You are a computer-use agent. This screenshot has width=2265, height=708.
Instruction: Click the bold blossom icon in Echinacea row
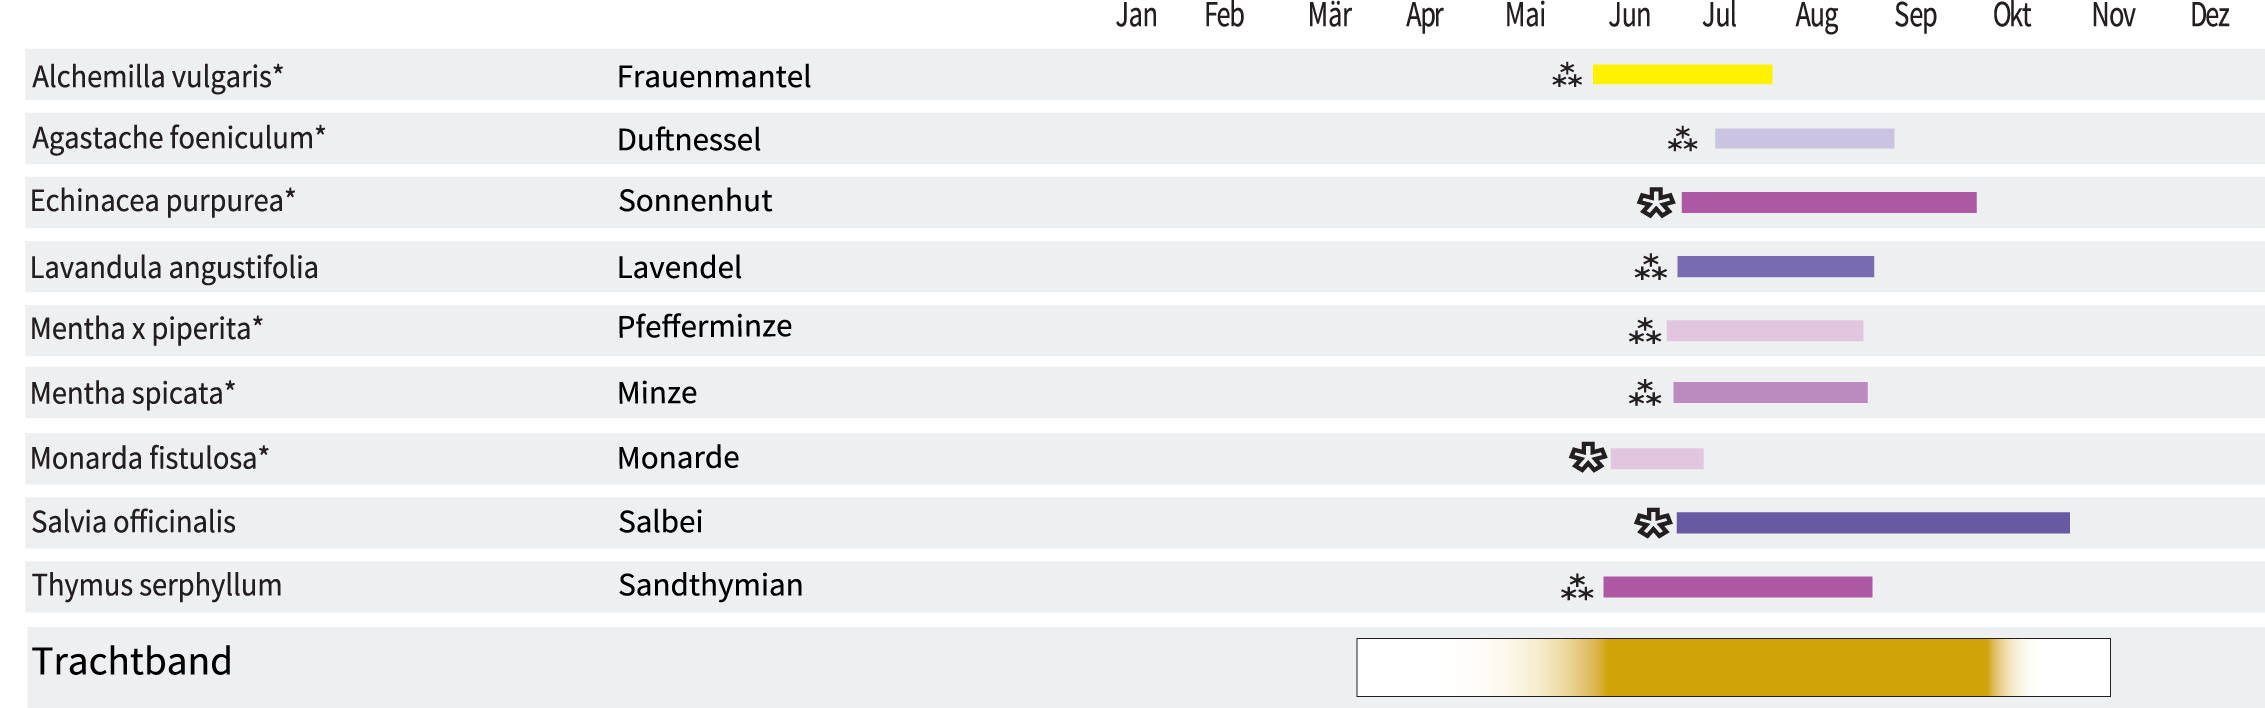pyautogui.click(x=1655, y=203)
